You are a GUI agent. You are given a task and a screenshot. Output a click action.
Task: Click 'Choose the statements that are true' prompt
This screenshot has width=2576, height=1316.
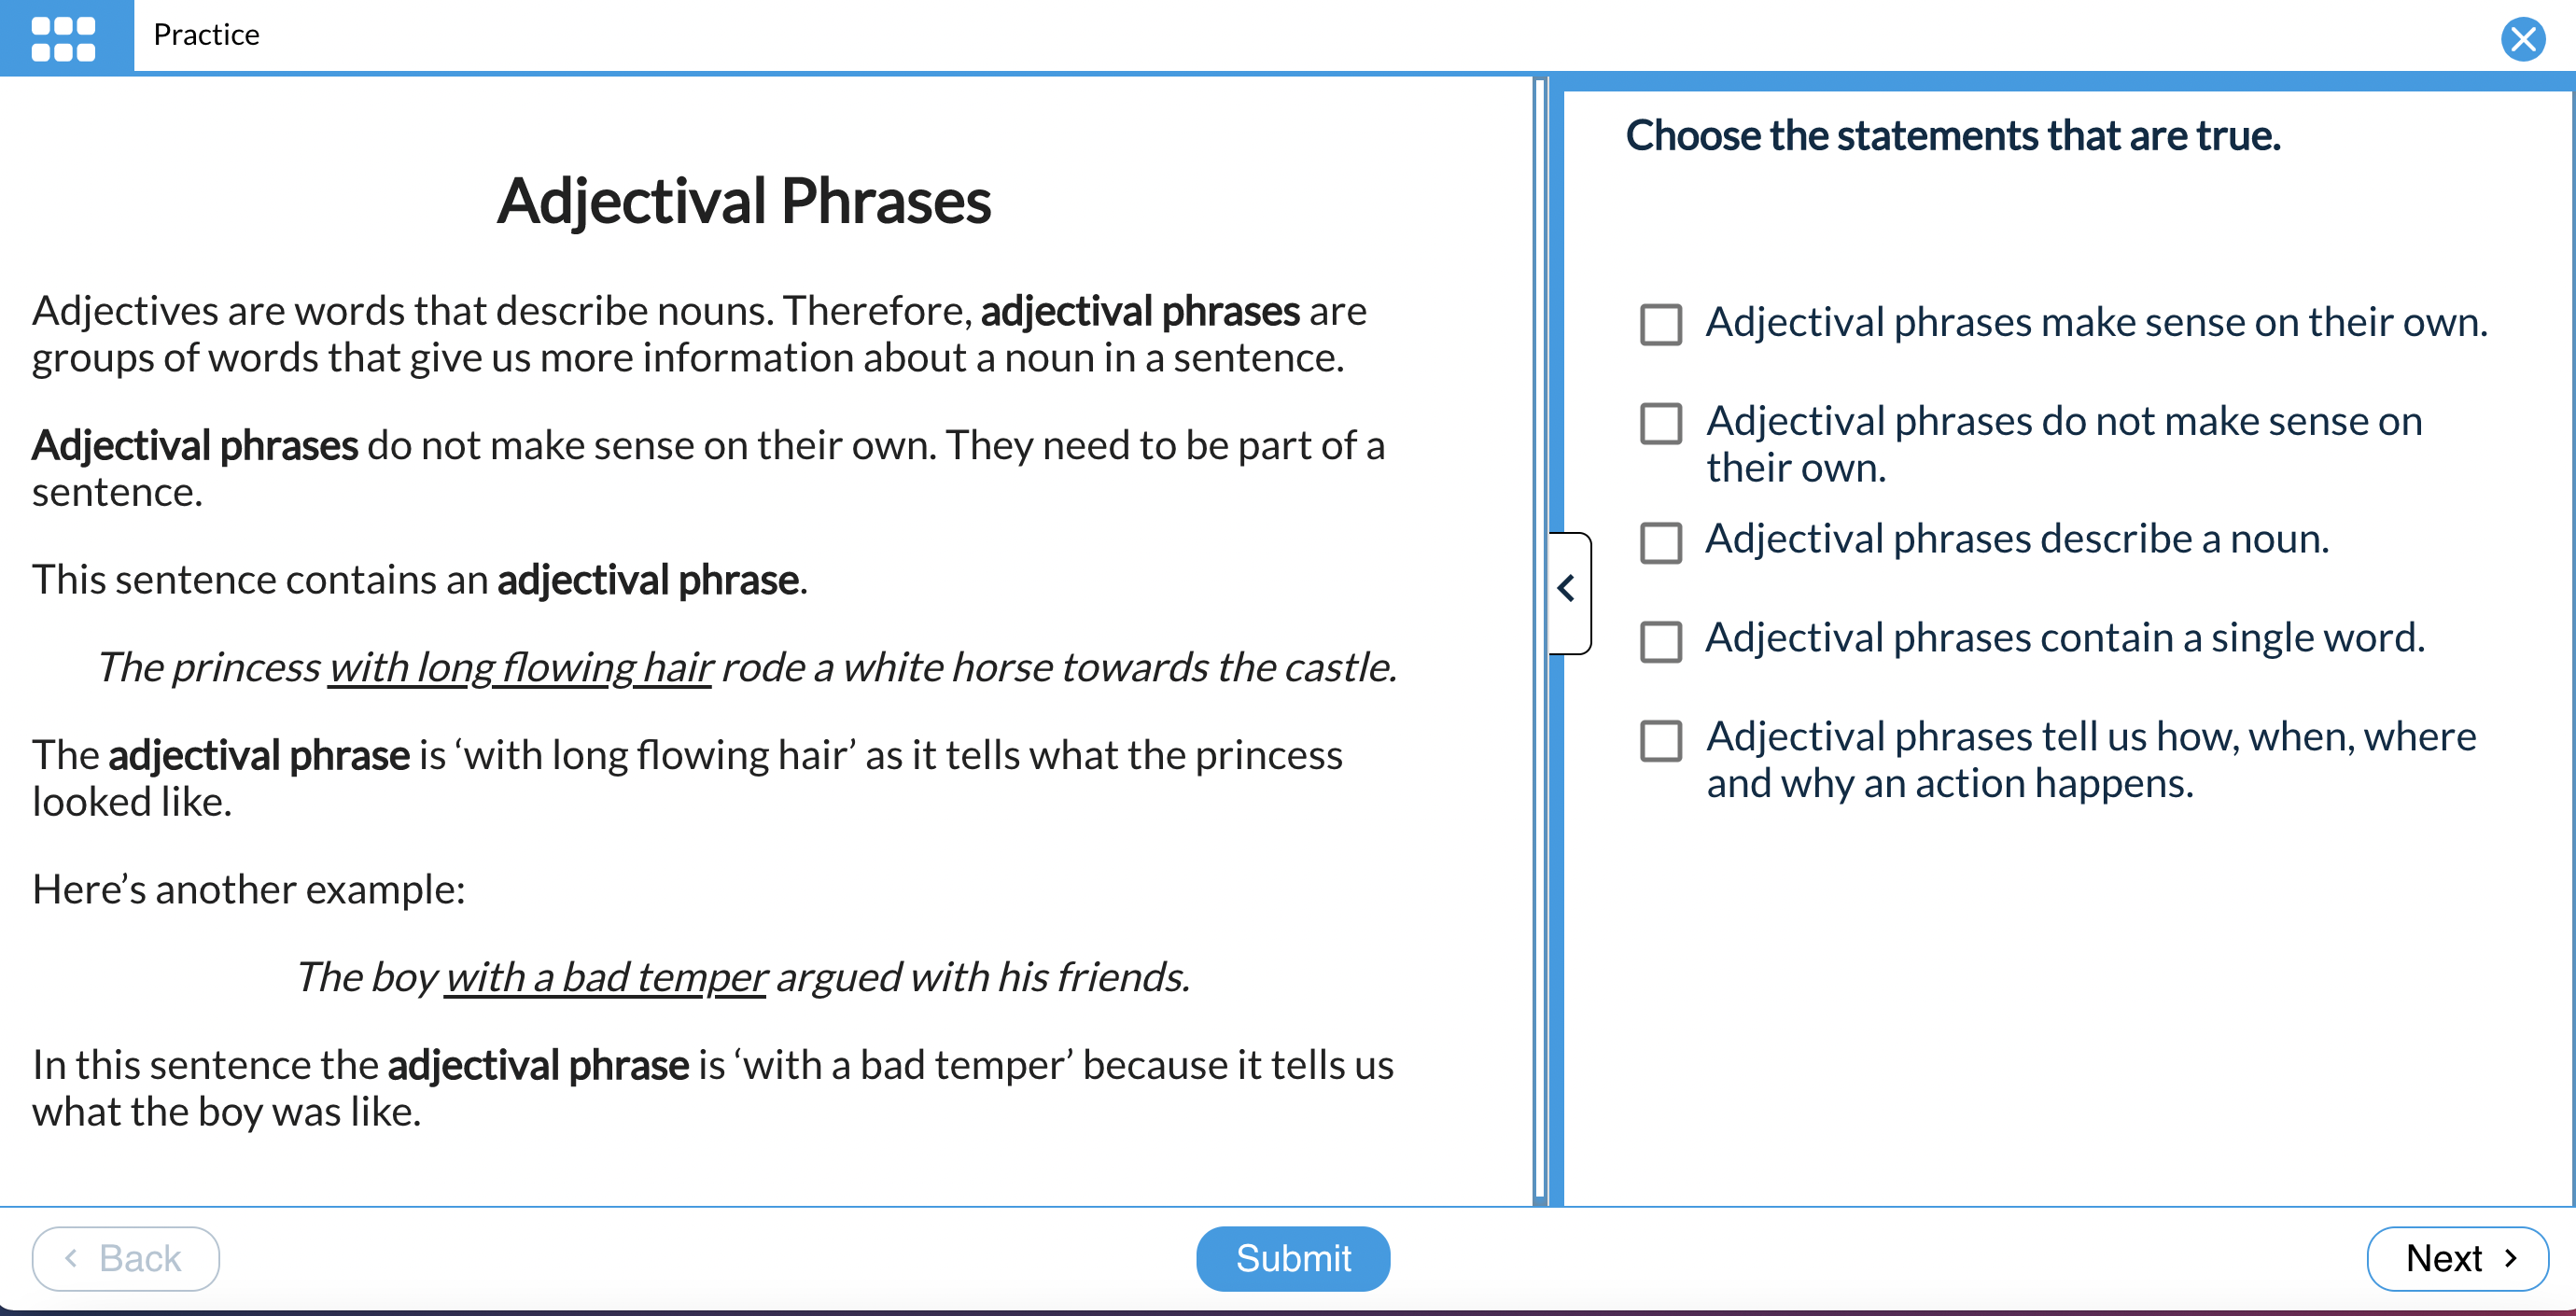tap(1952, 136)
